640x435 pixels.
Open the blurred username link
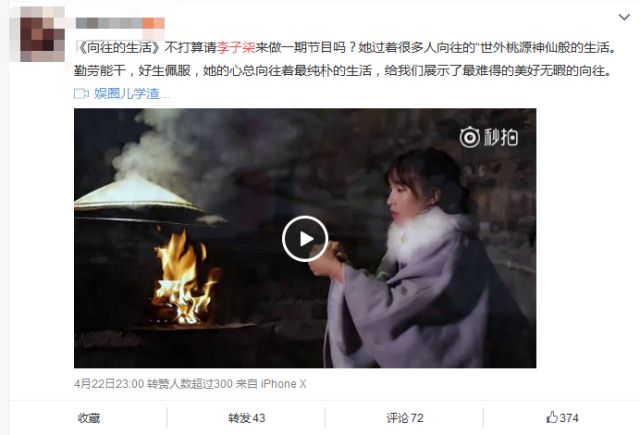(120, 23)
